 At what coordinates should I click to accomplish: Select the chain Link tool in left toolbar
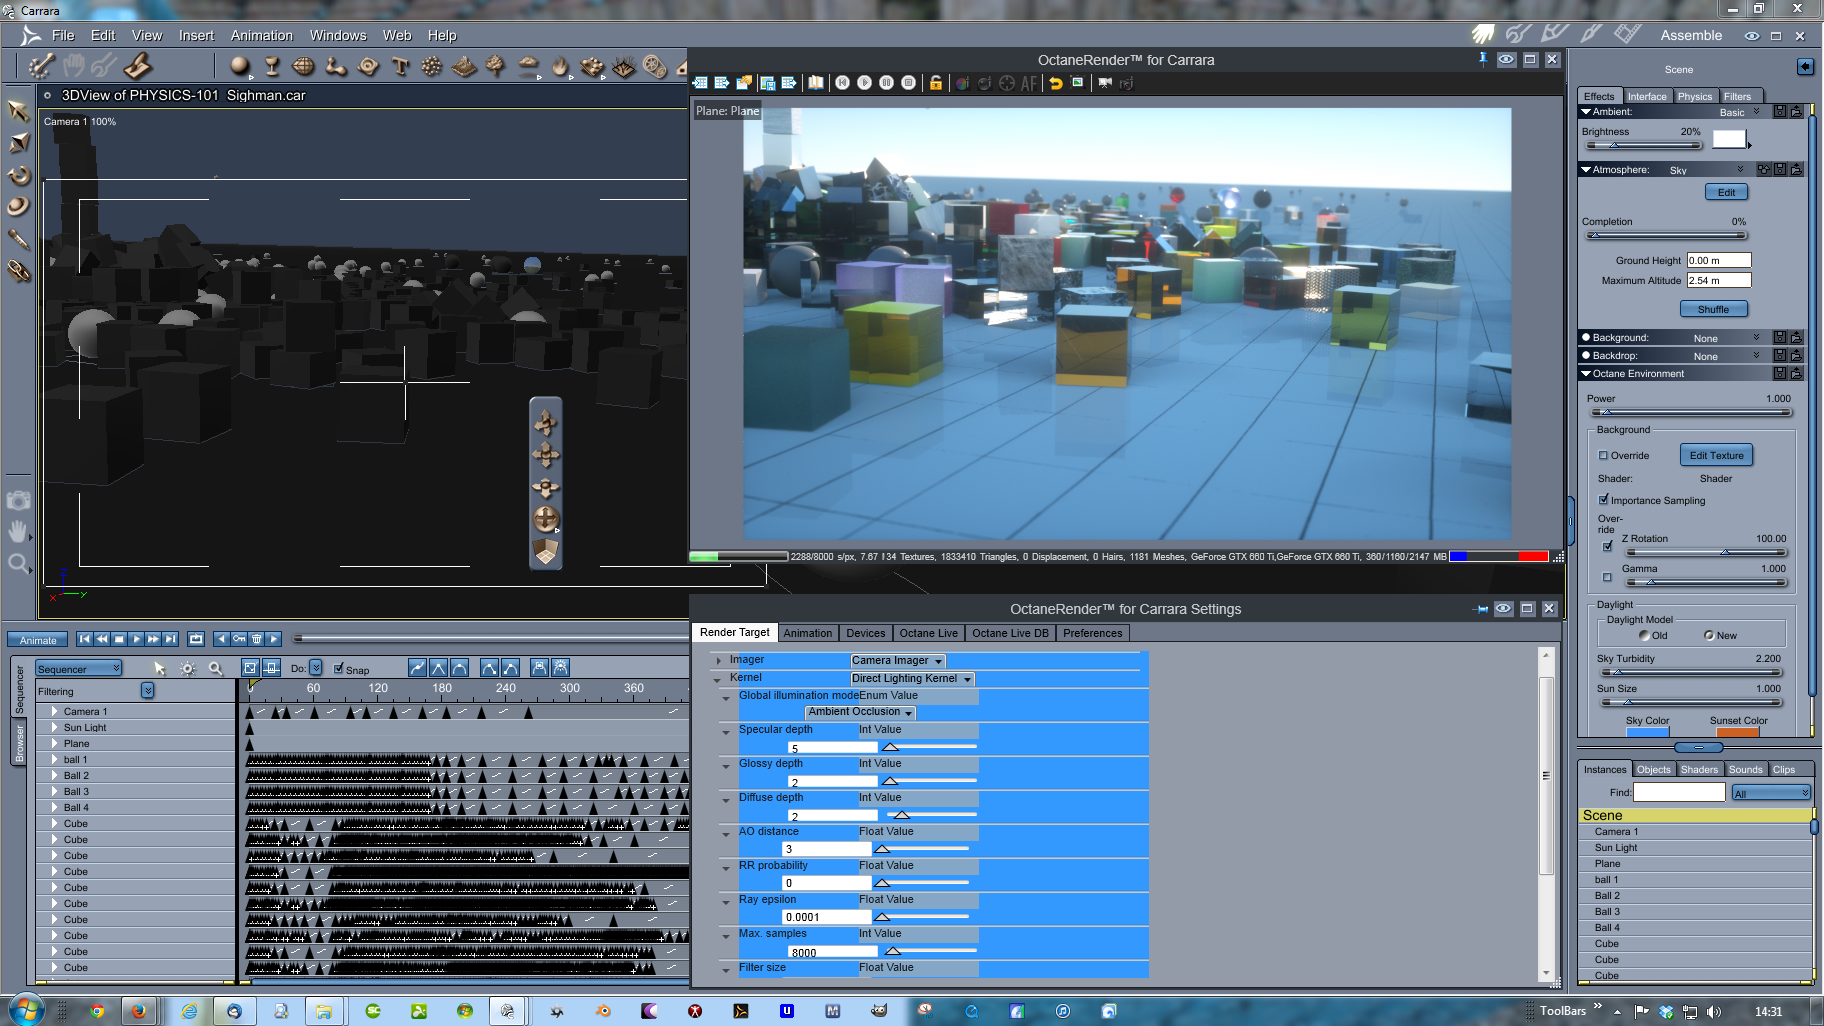18,271
